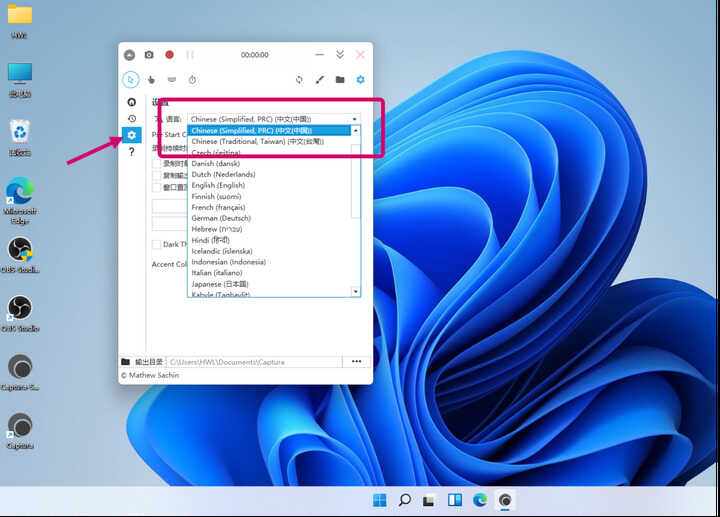Open the Home tab in sidebar
The width and height of the screenshot is (720, 517).
pyautogui.click(x=132, y=102)
